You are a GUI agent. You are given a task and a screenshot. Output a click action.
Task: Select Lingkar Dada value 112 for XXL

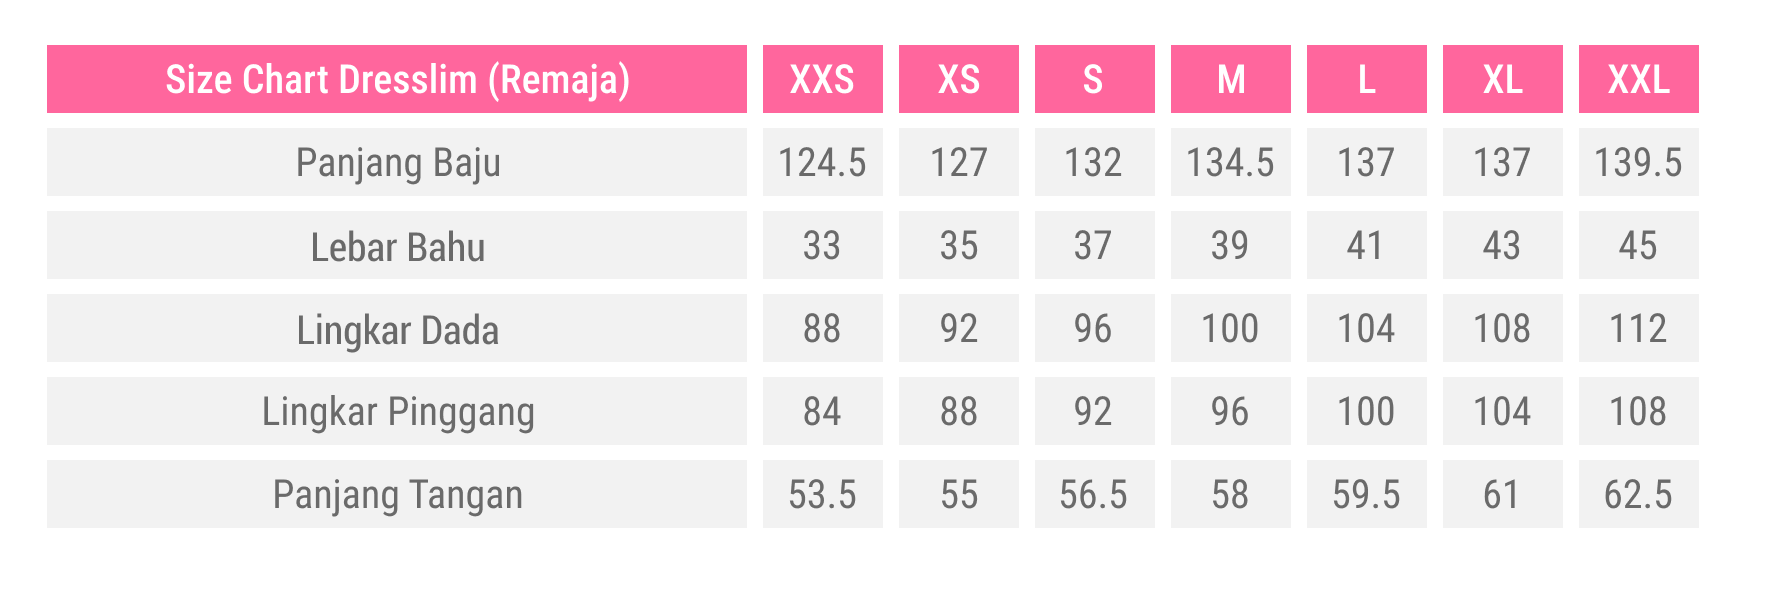click(1638, 329)
